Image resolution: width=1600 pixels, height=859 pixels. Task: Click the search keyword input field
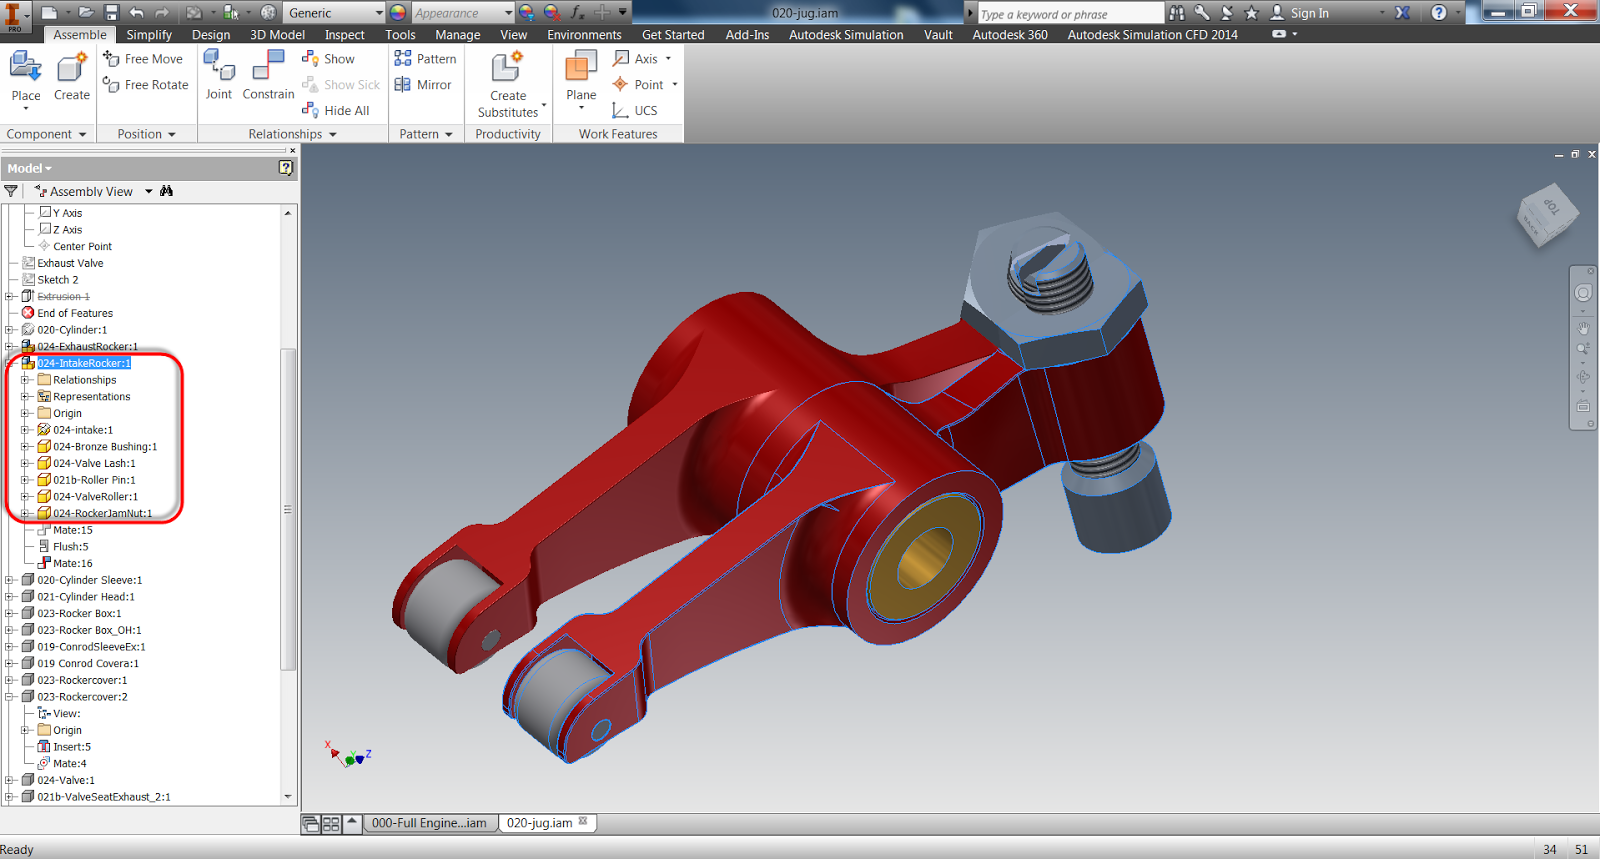click(x=1070, y=13)
